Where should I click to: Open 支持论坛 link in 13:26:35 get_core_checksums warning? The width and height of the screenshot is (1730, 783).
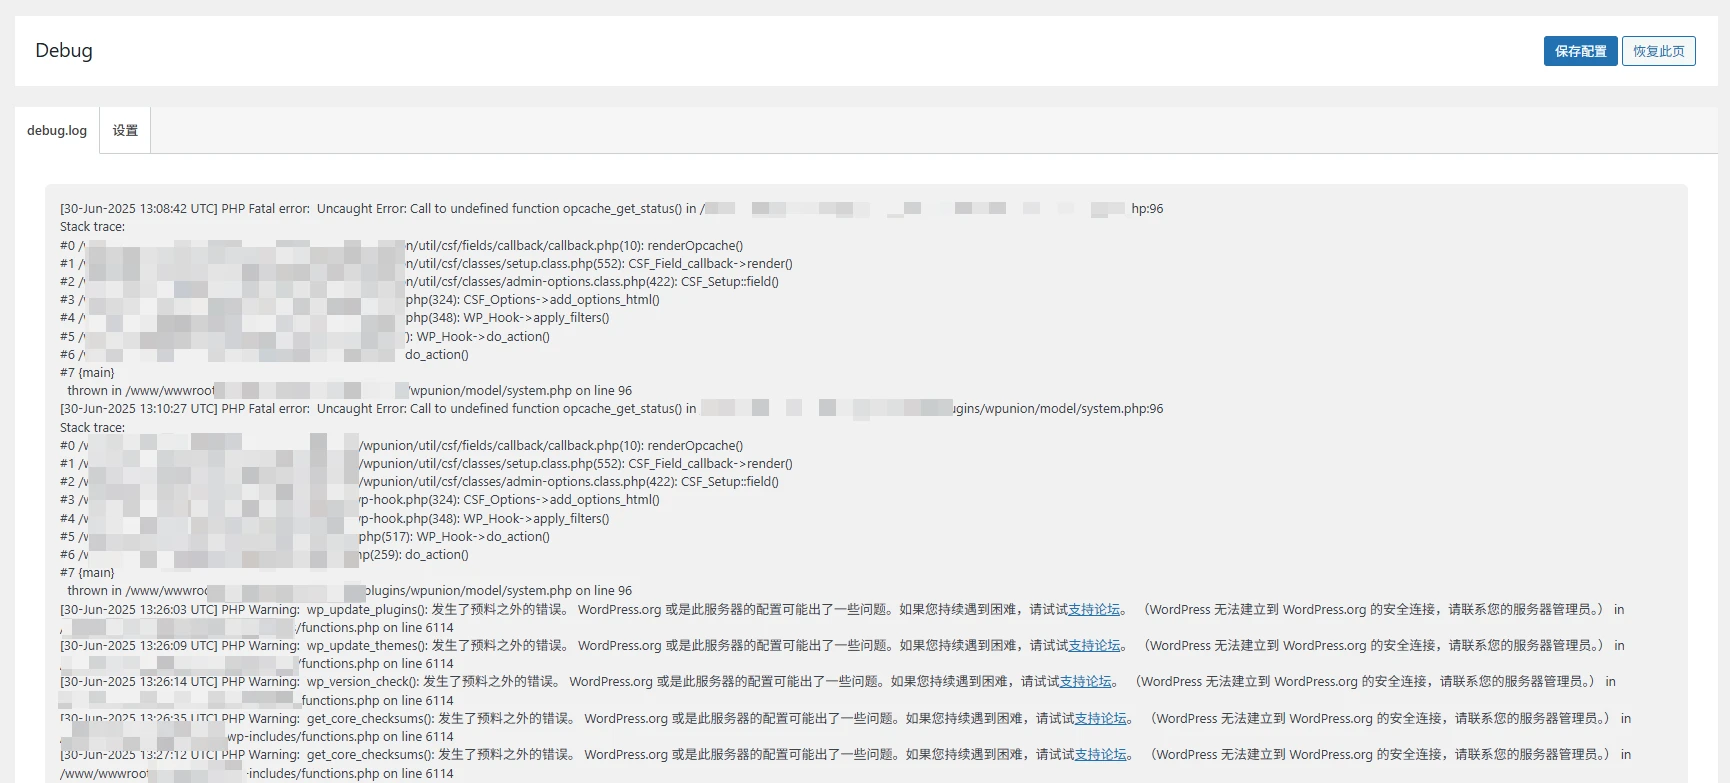(1100, 719)
